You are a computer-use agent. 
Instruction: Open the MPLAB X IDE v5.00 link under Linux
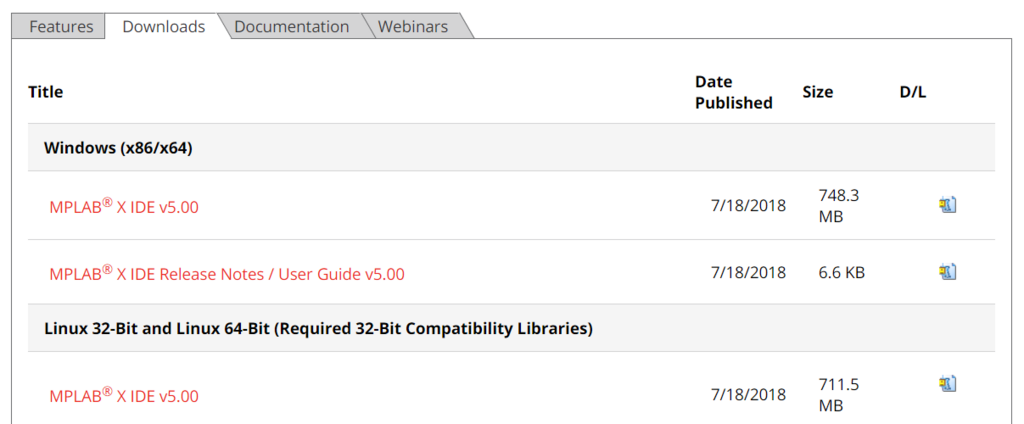124,395
